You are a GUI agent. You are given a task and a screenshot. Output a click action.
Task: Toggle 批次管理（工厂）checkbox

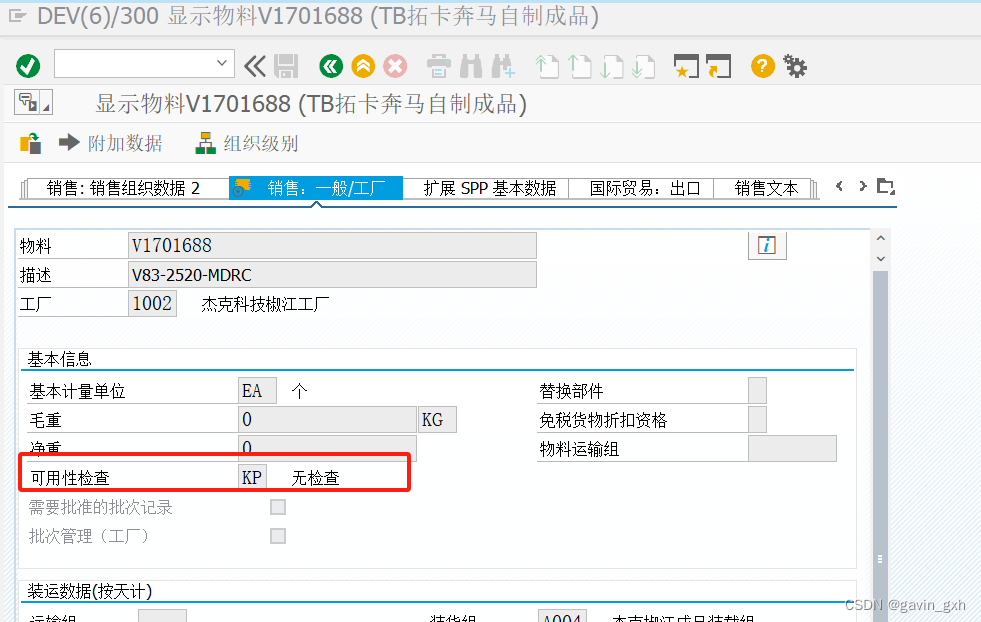point(278,536)
